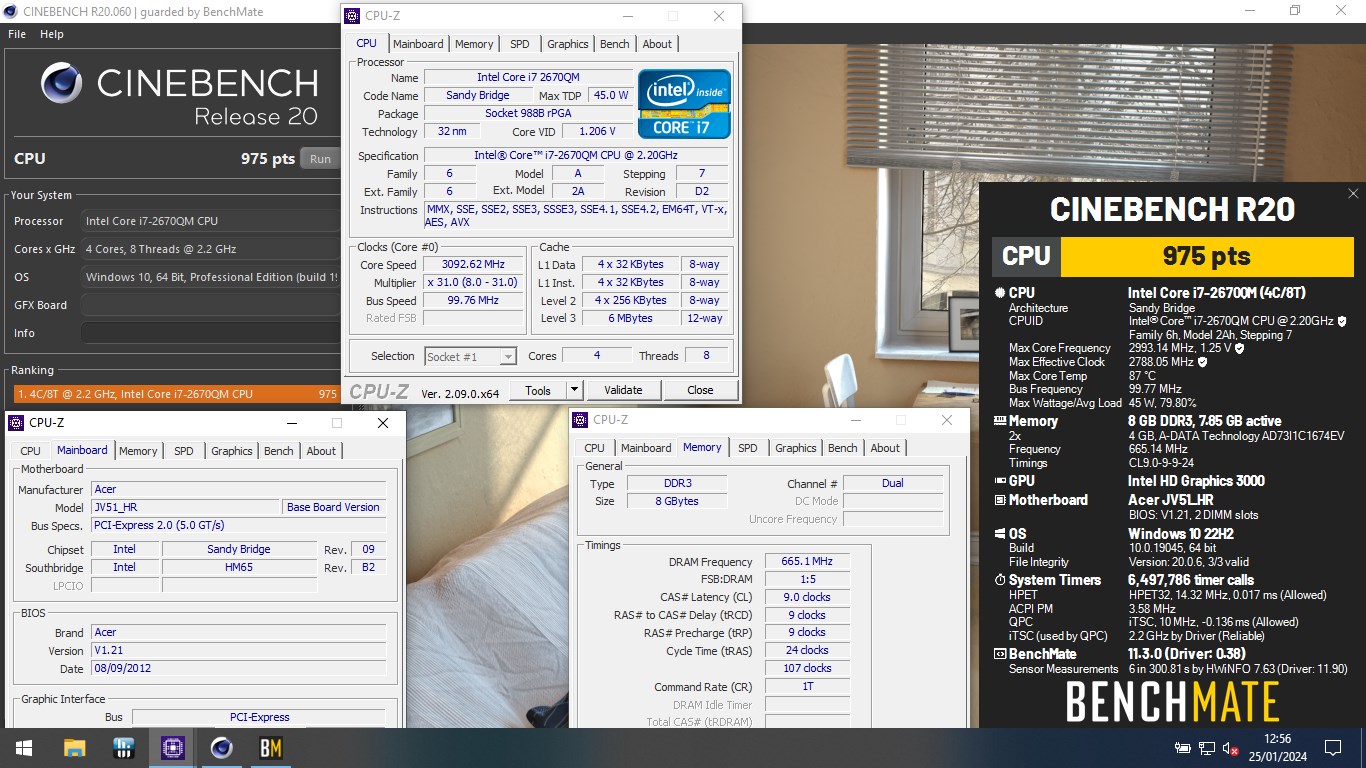Open the Cinebench taskbar icon
The image size is (1366, 768).
(x=222, y=748)
